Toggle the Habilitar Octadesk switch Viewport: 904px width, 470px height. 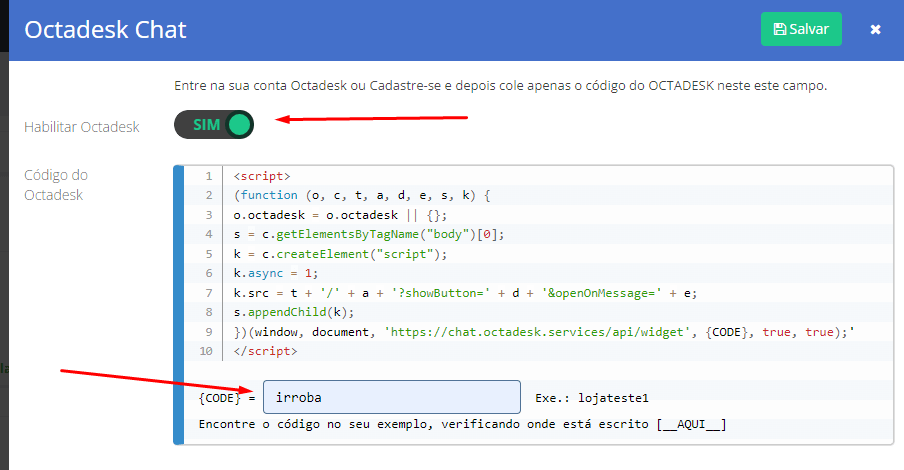214,125
